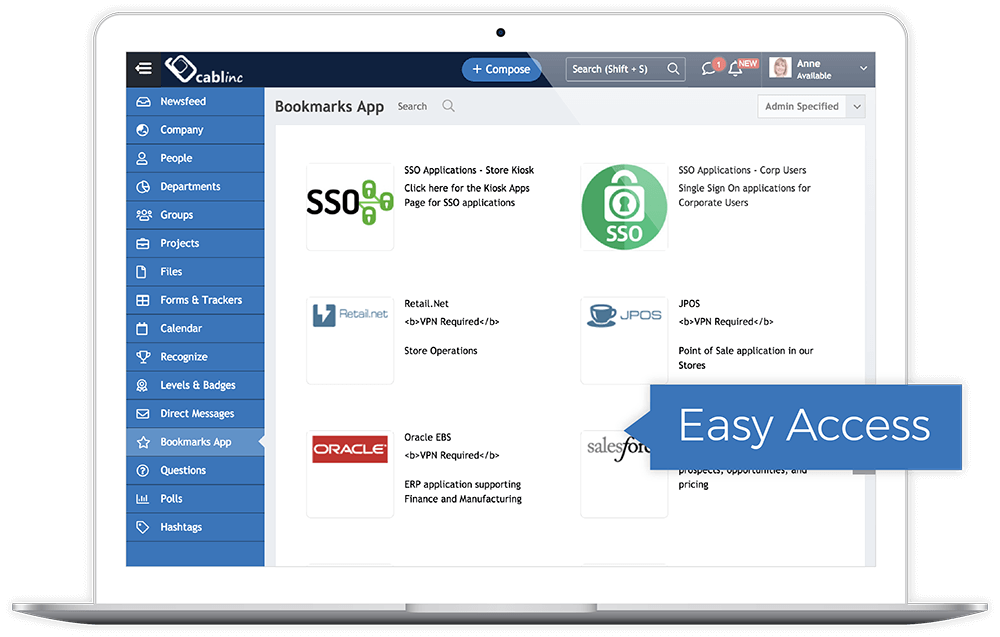Click Bookmarks App search magnifier icon

click(x=448, y=106)
